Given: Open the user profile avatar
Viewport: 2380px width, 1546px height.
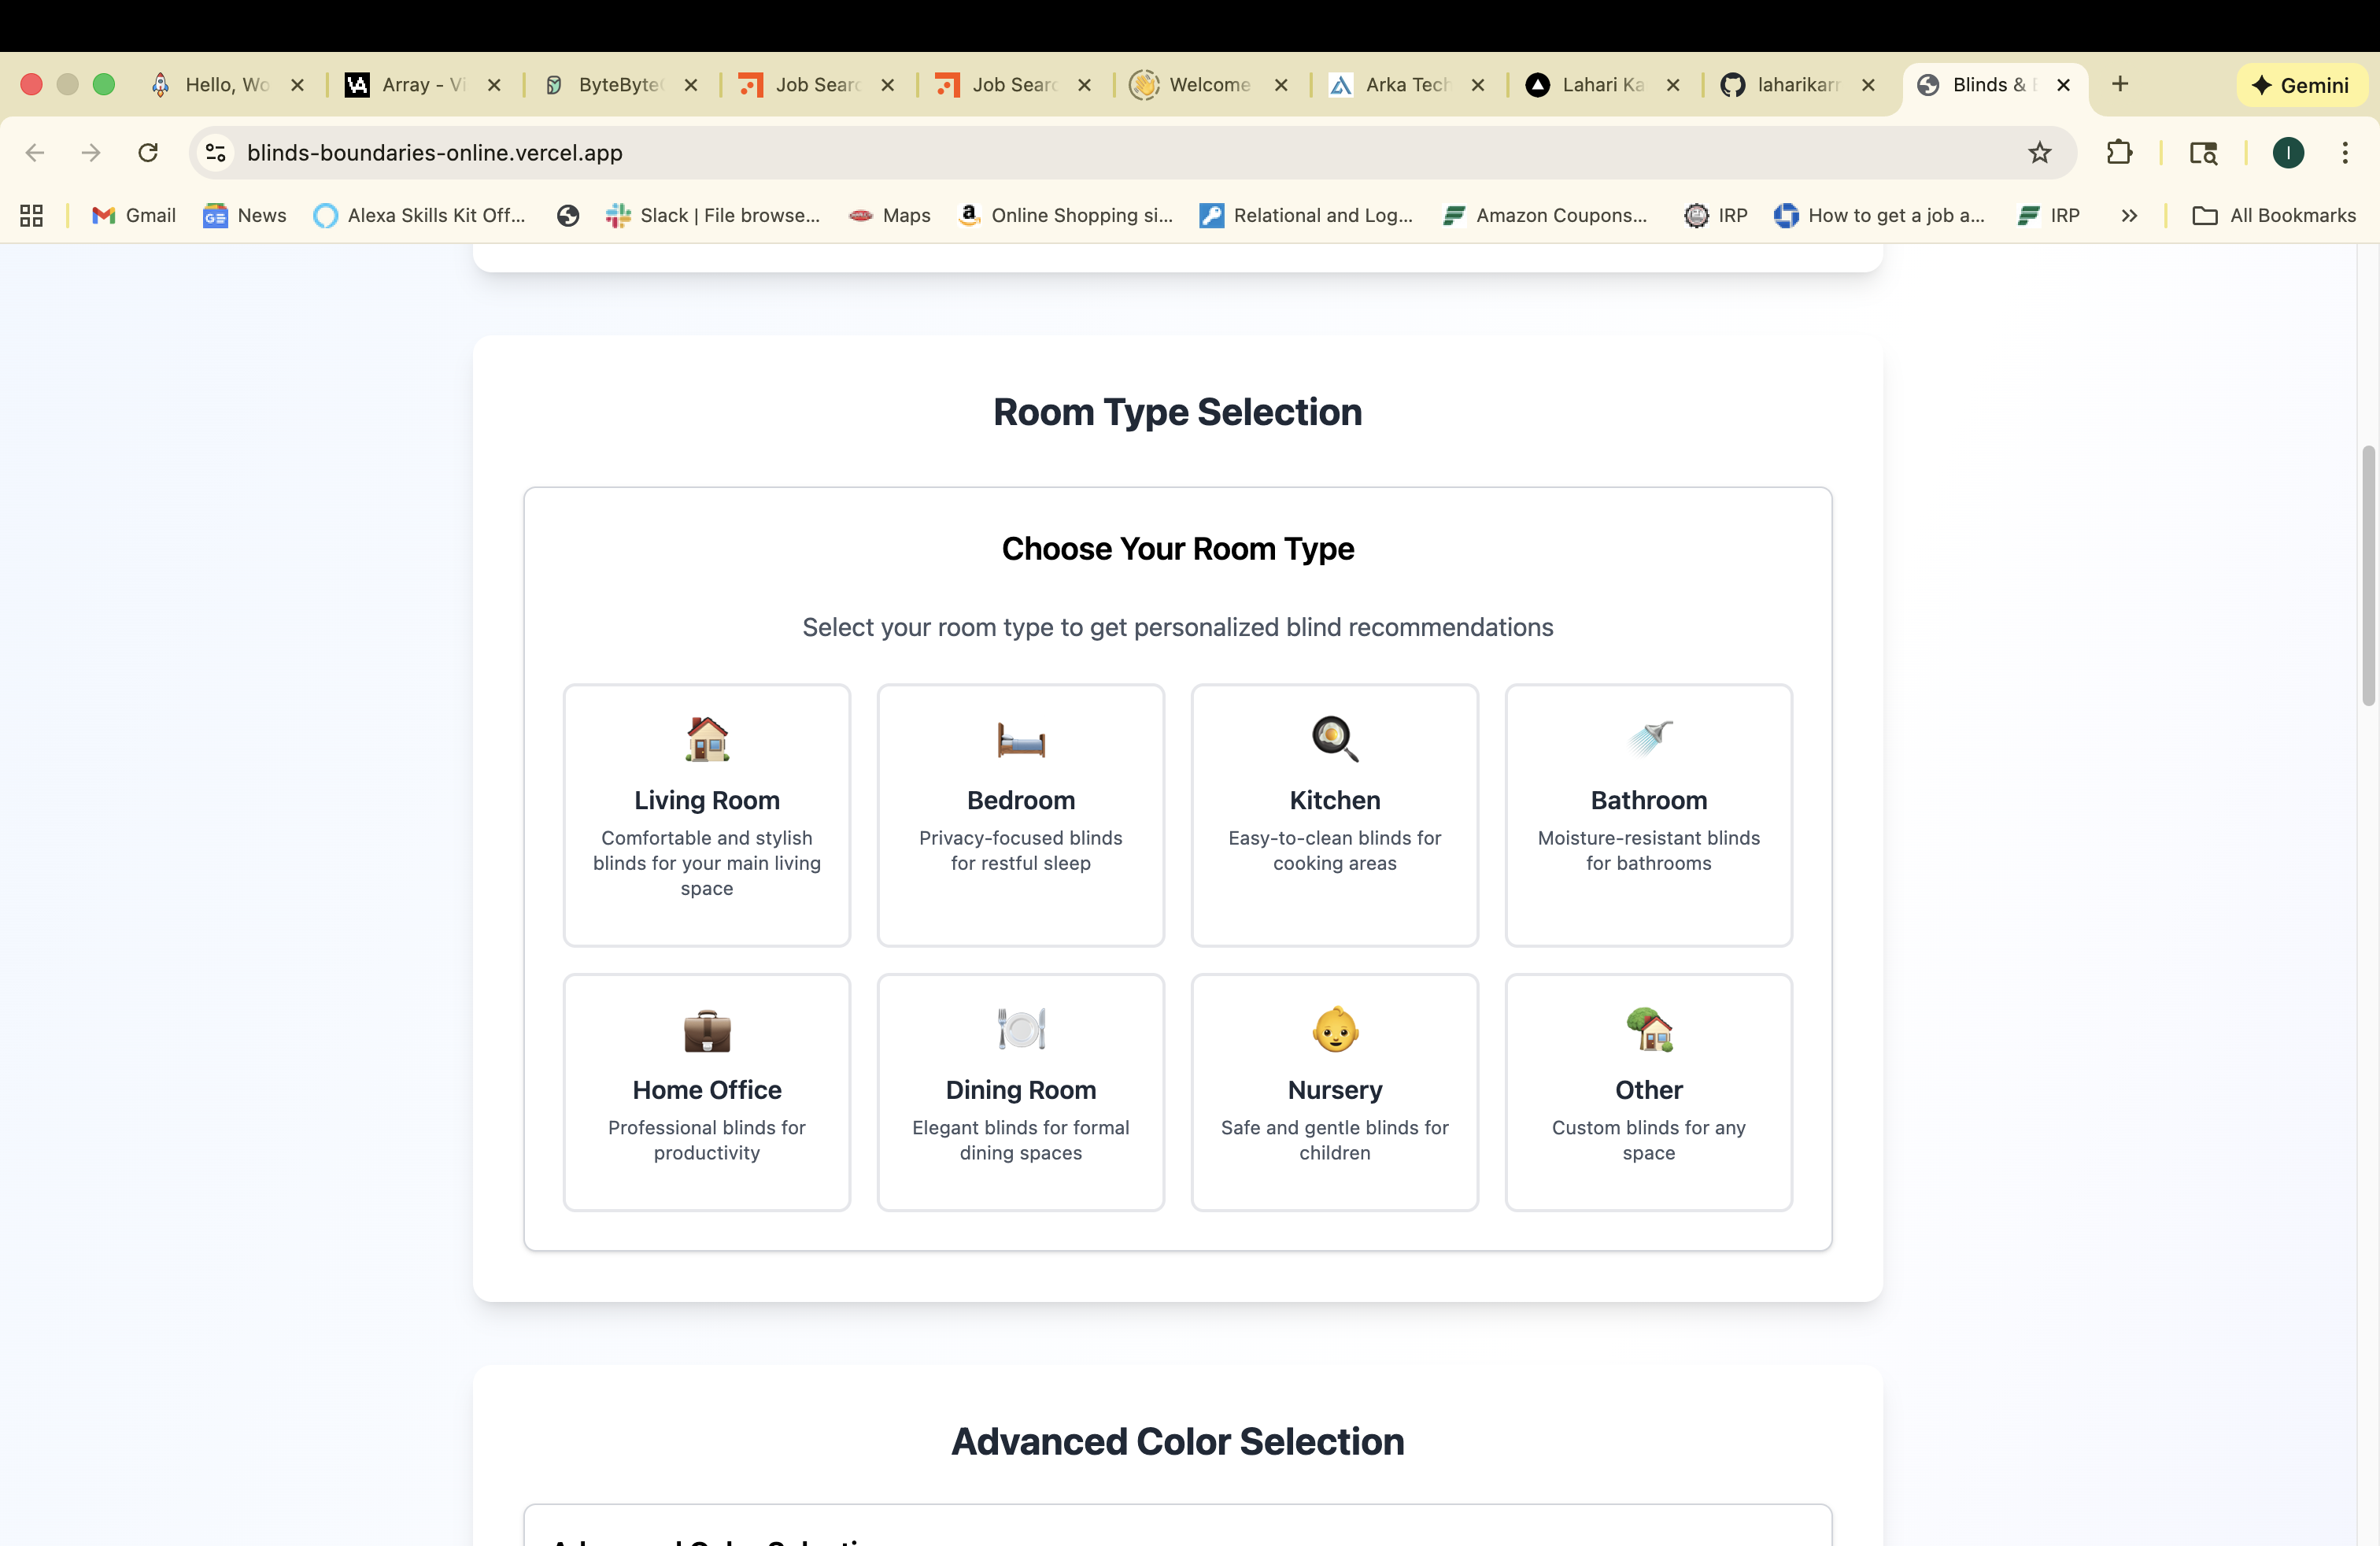Looking at the screenshot, I should (x=2288, y=152).
